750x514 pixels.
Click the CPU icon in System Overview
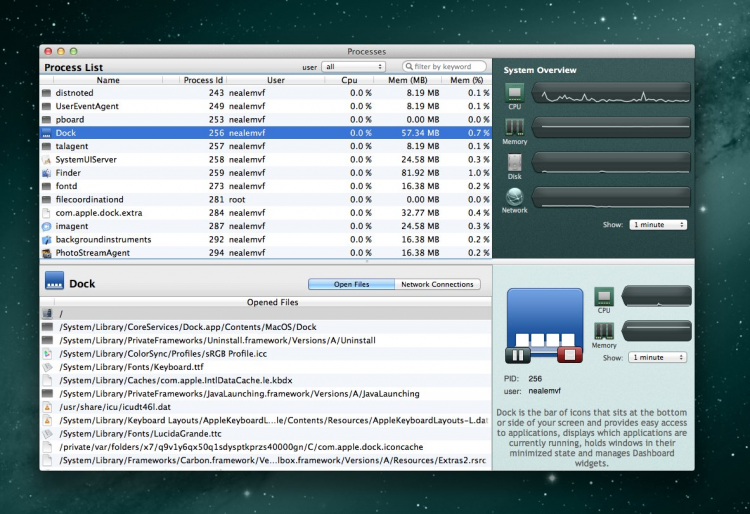pos(514,93)
